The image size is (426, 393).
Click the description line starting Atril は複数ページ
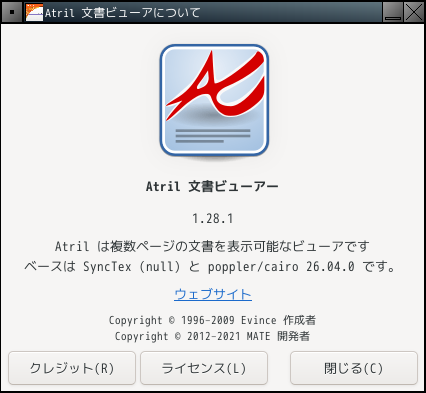point(212,247)
